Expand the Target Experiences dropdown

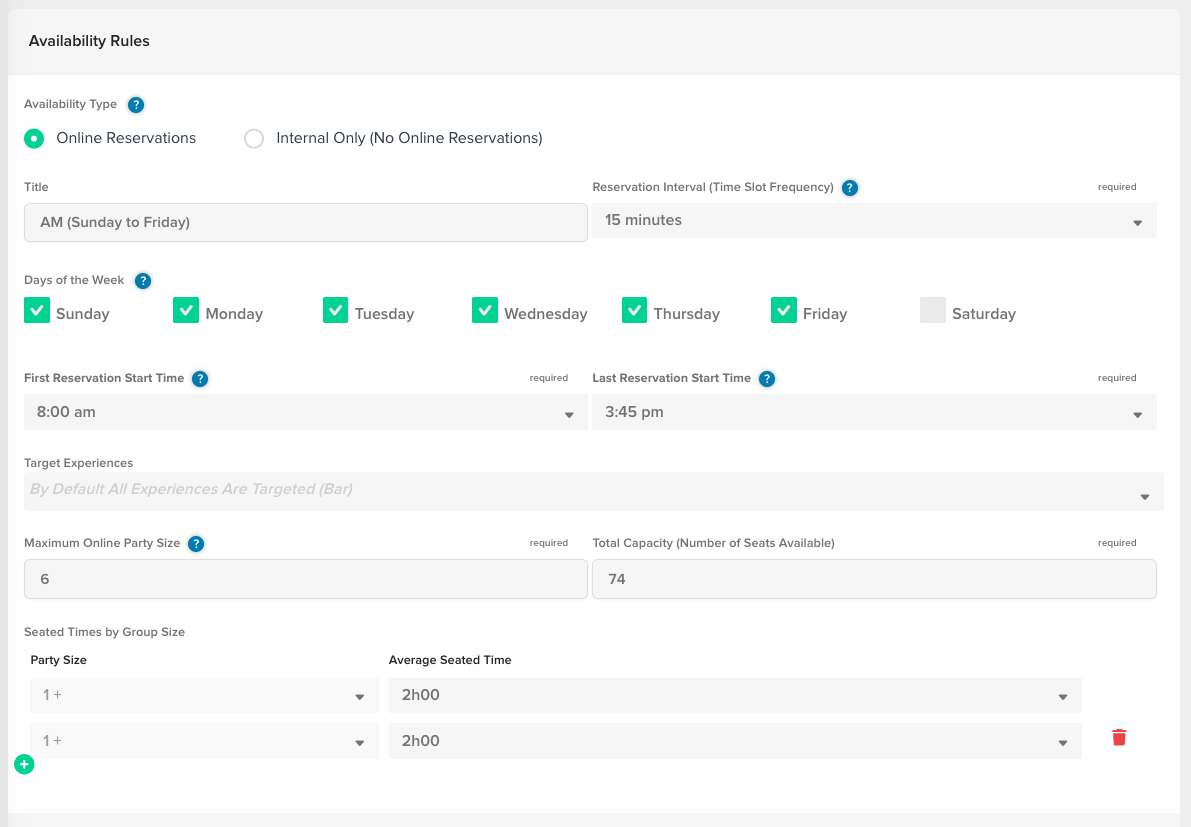coord(593,491)
